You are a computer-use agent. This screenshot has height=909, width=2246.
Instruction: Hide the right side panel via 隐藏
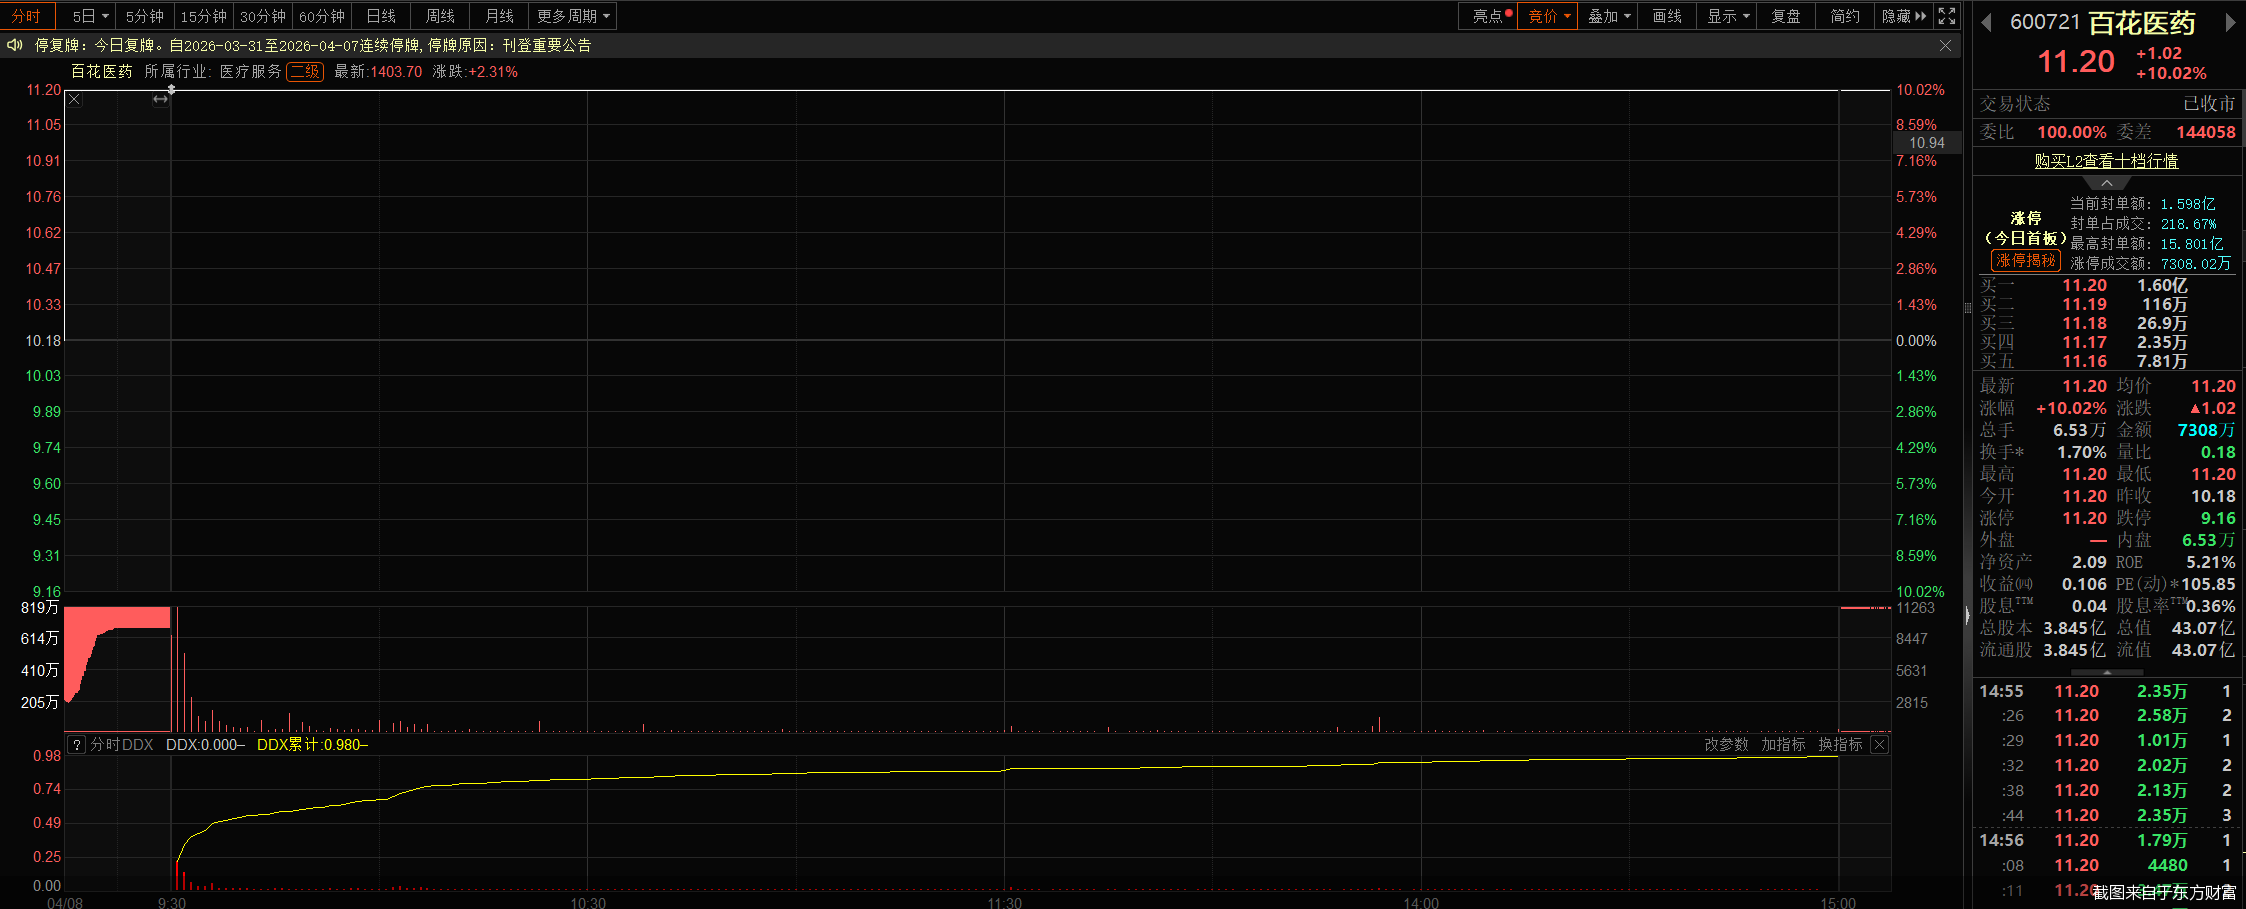coord(1903,16)
